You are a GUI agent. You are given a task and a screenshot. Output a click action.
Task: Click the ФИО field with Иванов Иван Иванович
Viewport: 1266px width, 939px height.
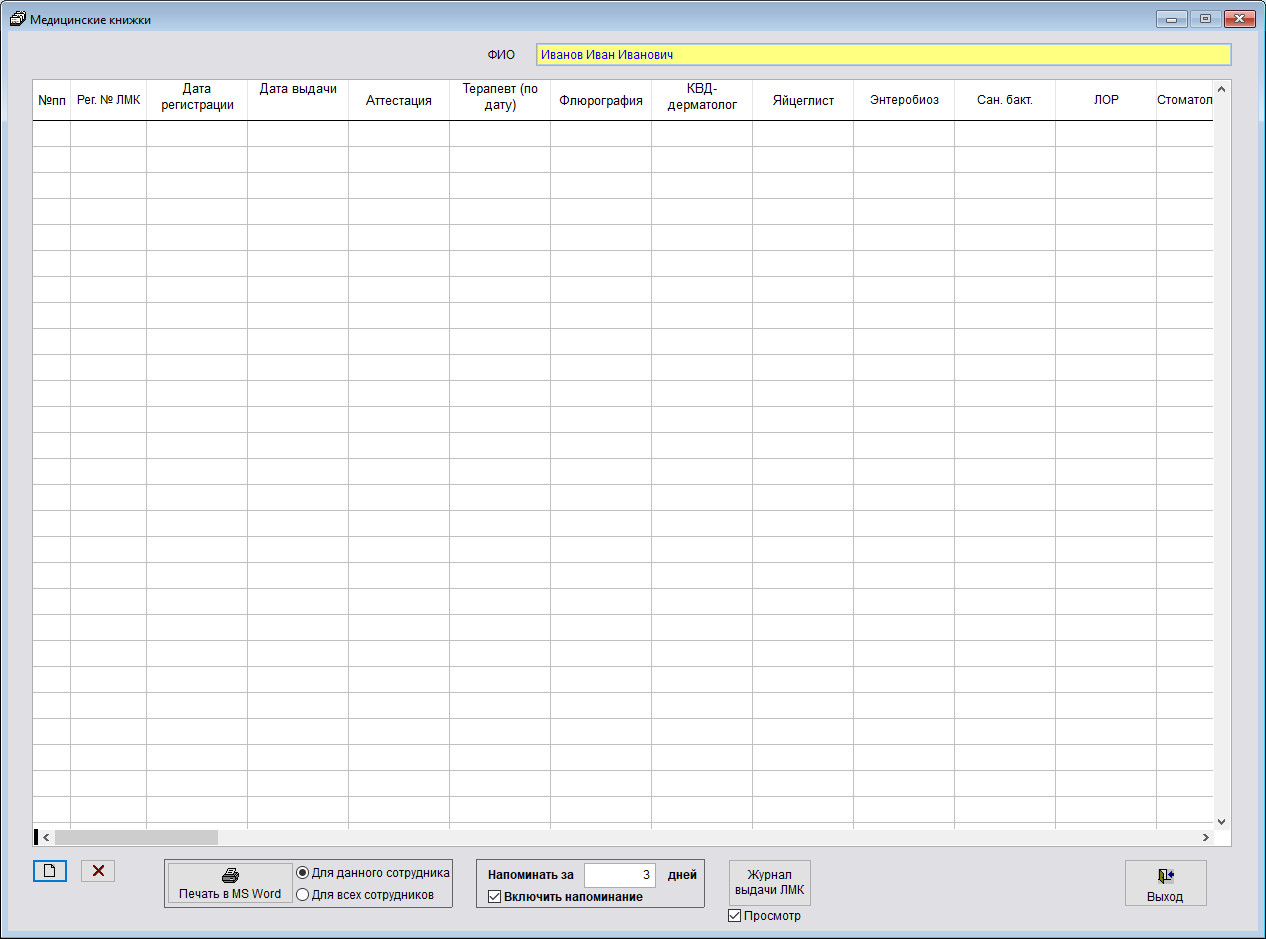pos(883,55)
